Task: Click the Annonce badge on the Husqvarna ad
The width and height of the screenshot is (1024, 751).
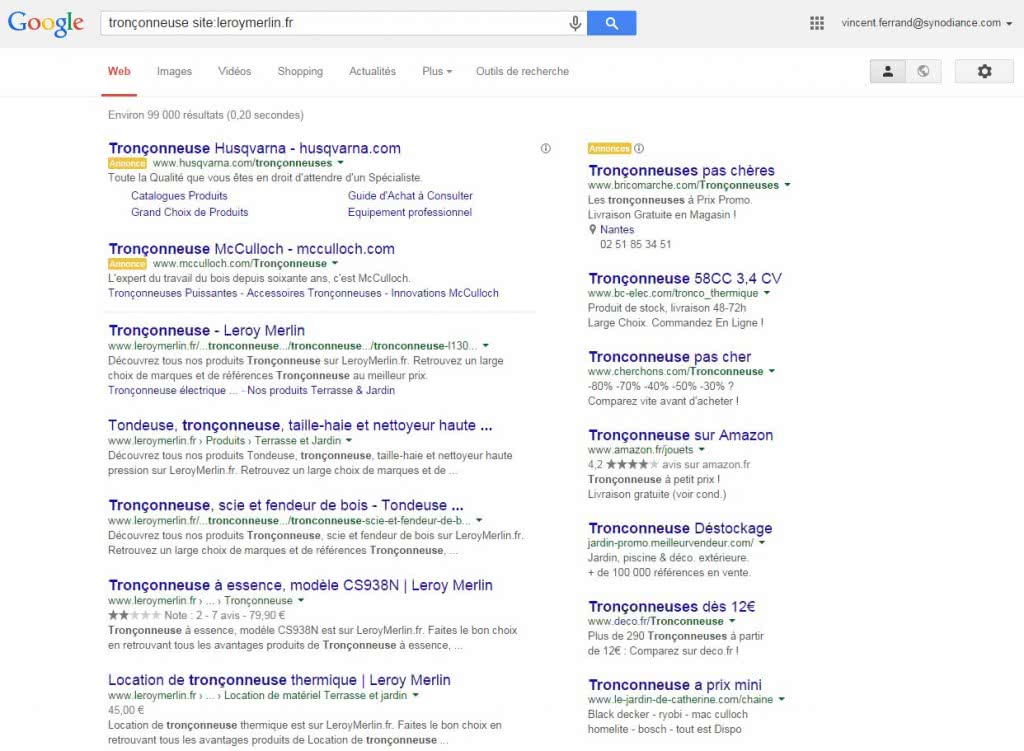Action: pyautogui.click(x=127, y=163)
